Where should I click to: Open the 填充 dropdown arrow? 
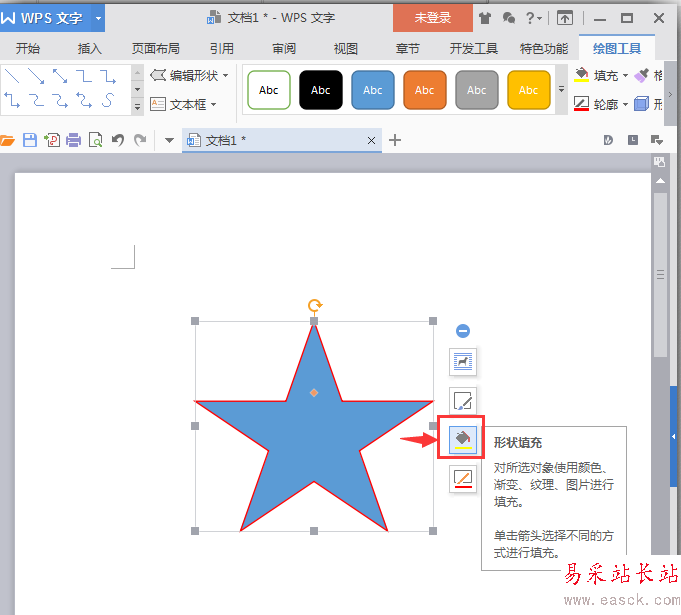625,76
